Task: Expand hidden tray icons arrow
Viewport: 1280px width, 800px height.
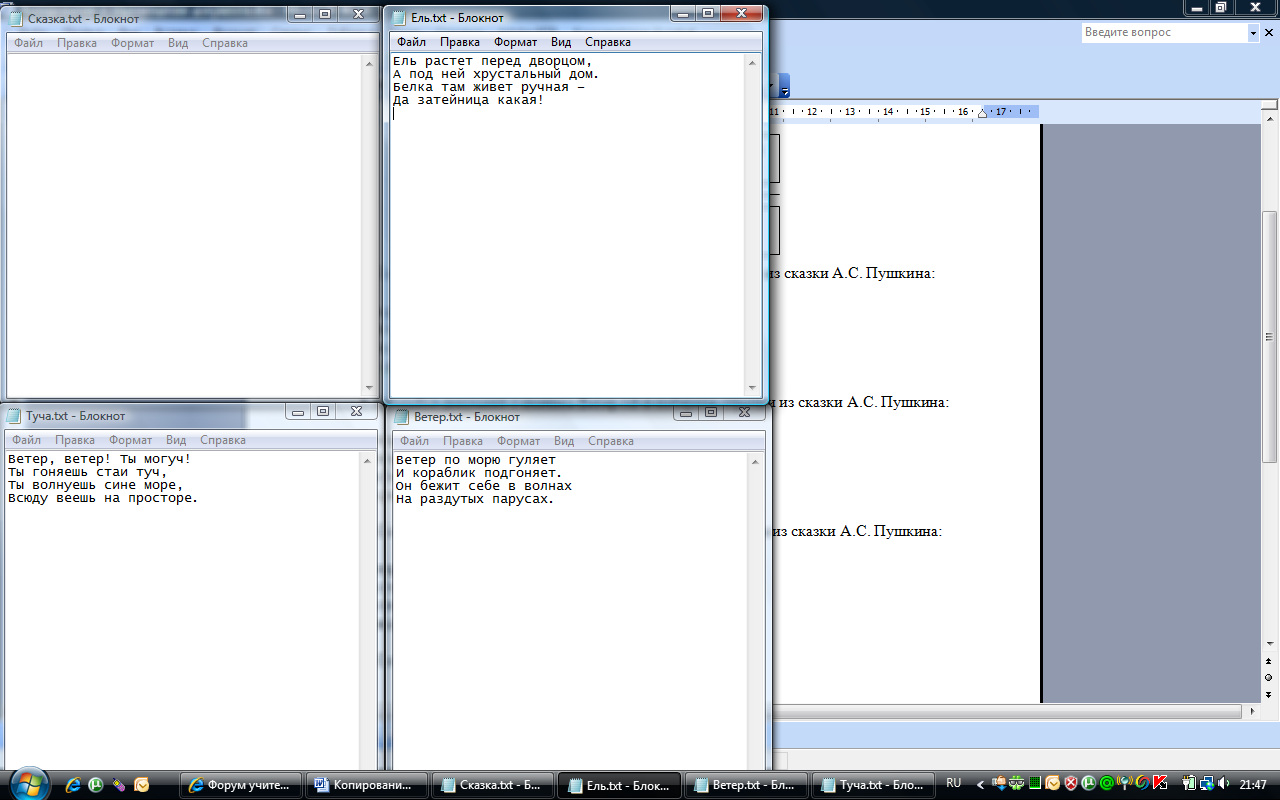Action: pos(981,784)
